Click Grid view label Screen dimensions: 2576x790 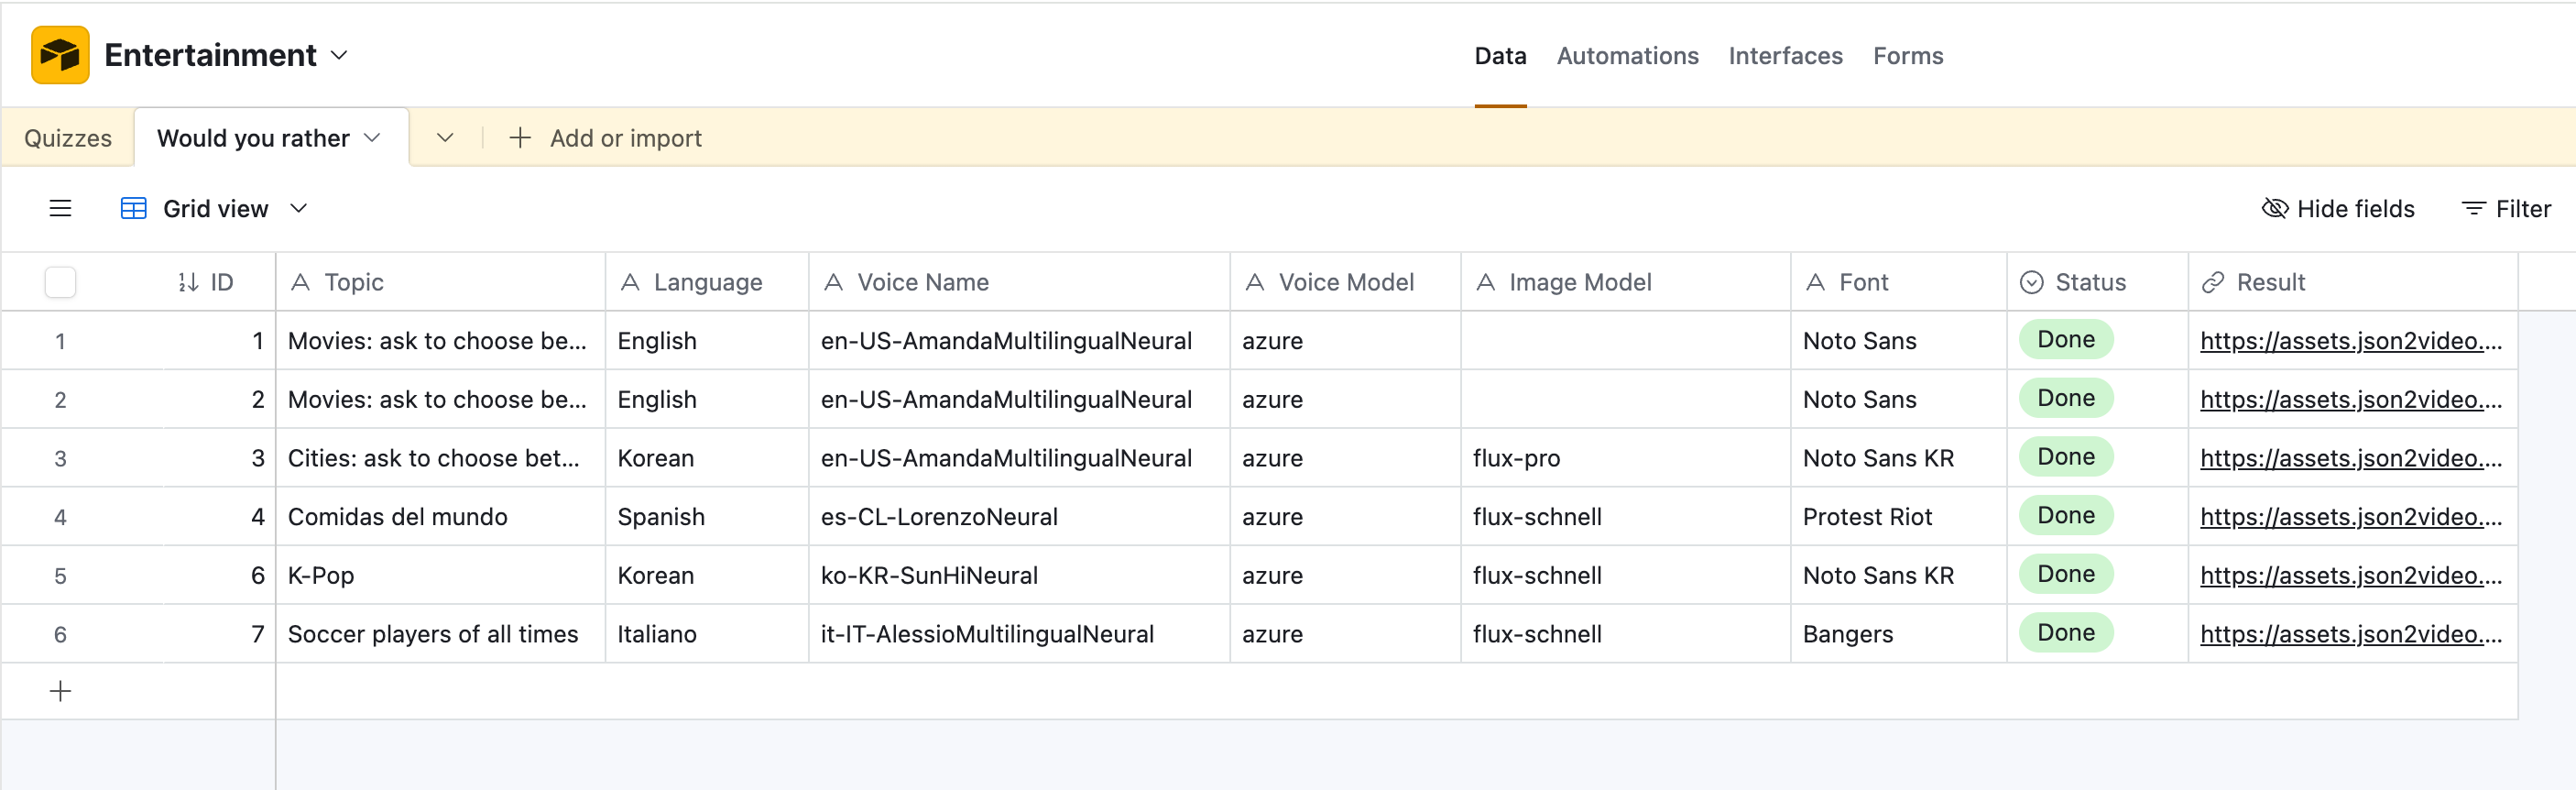coord(216,208)
